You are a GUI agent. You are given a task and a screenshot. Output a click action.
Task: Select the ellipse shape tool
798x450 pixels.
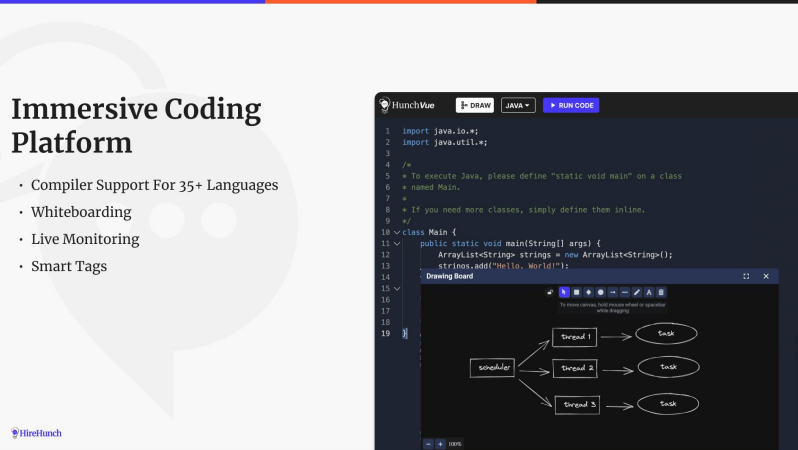pos(601,292)
